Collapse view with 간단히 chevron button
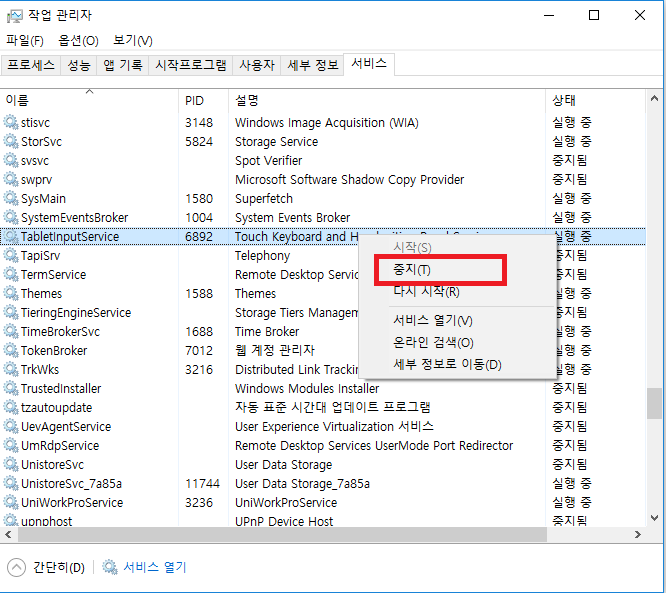Screen dimensions: 666x593 pyautogui.click(x=17, y=567)
